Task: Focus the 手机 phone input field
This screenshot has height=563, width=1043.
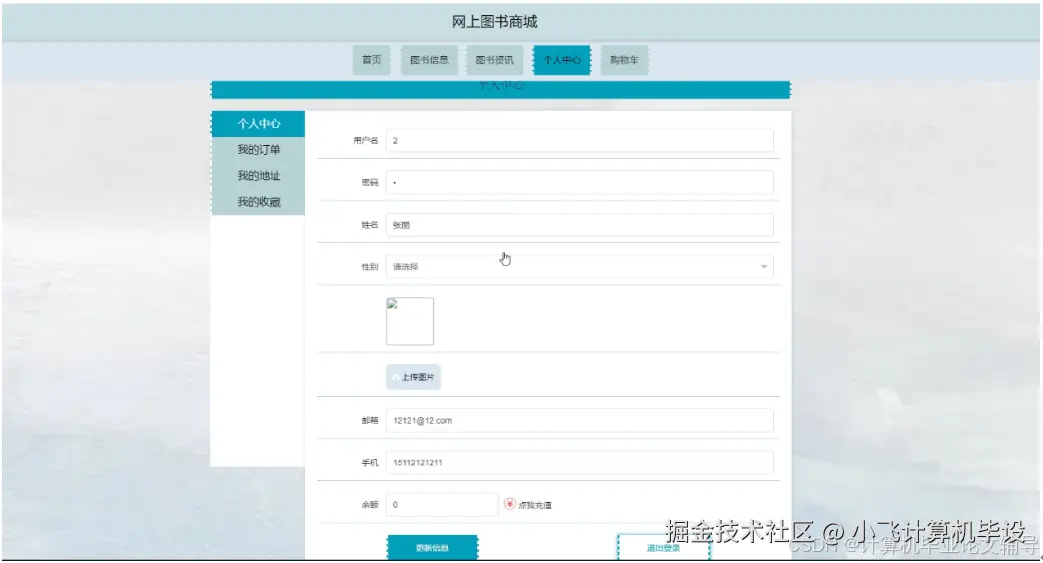Action: 579,463
